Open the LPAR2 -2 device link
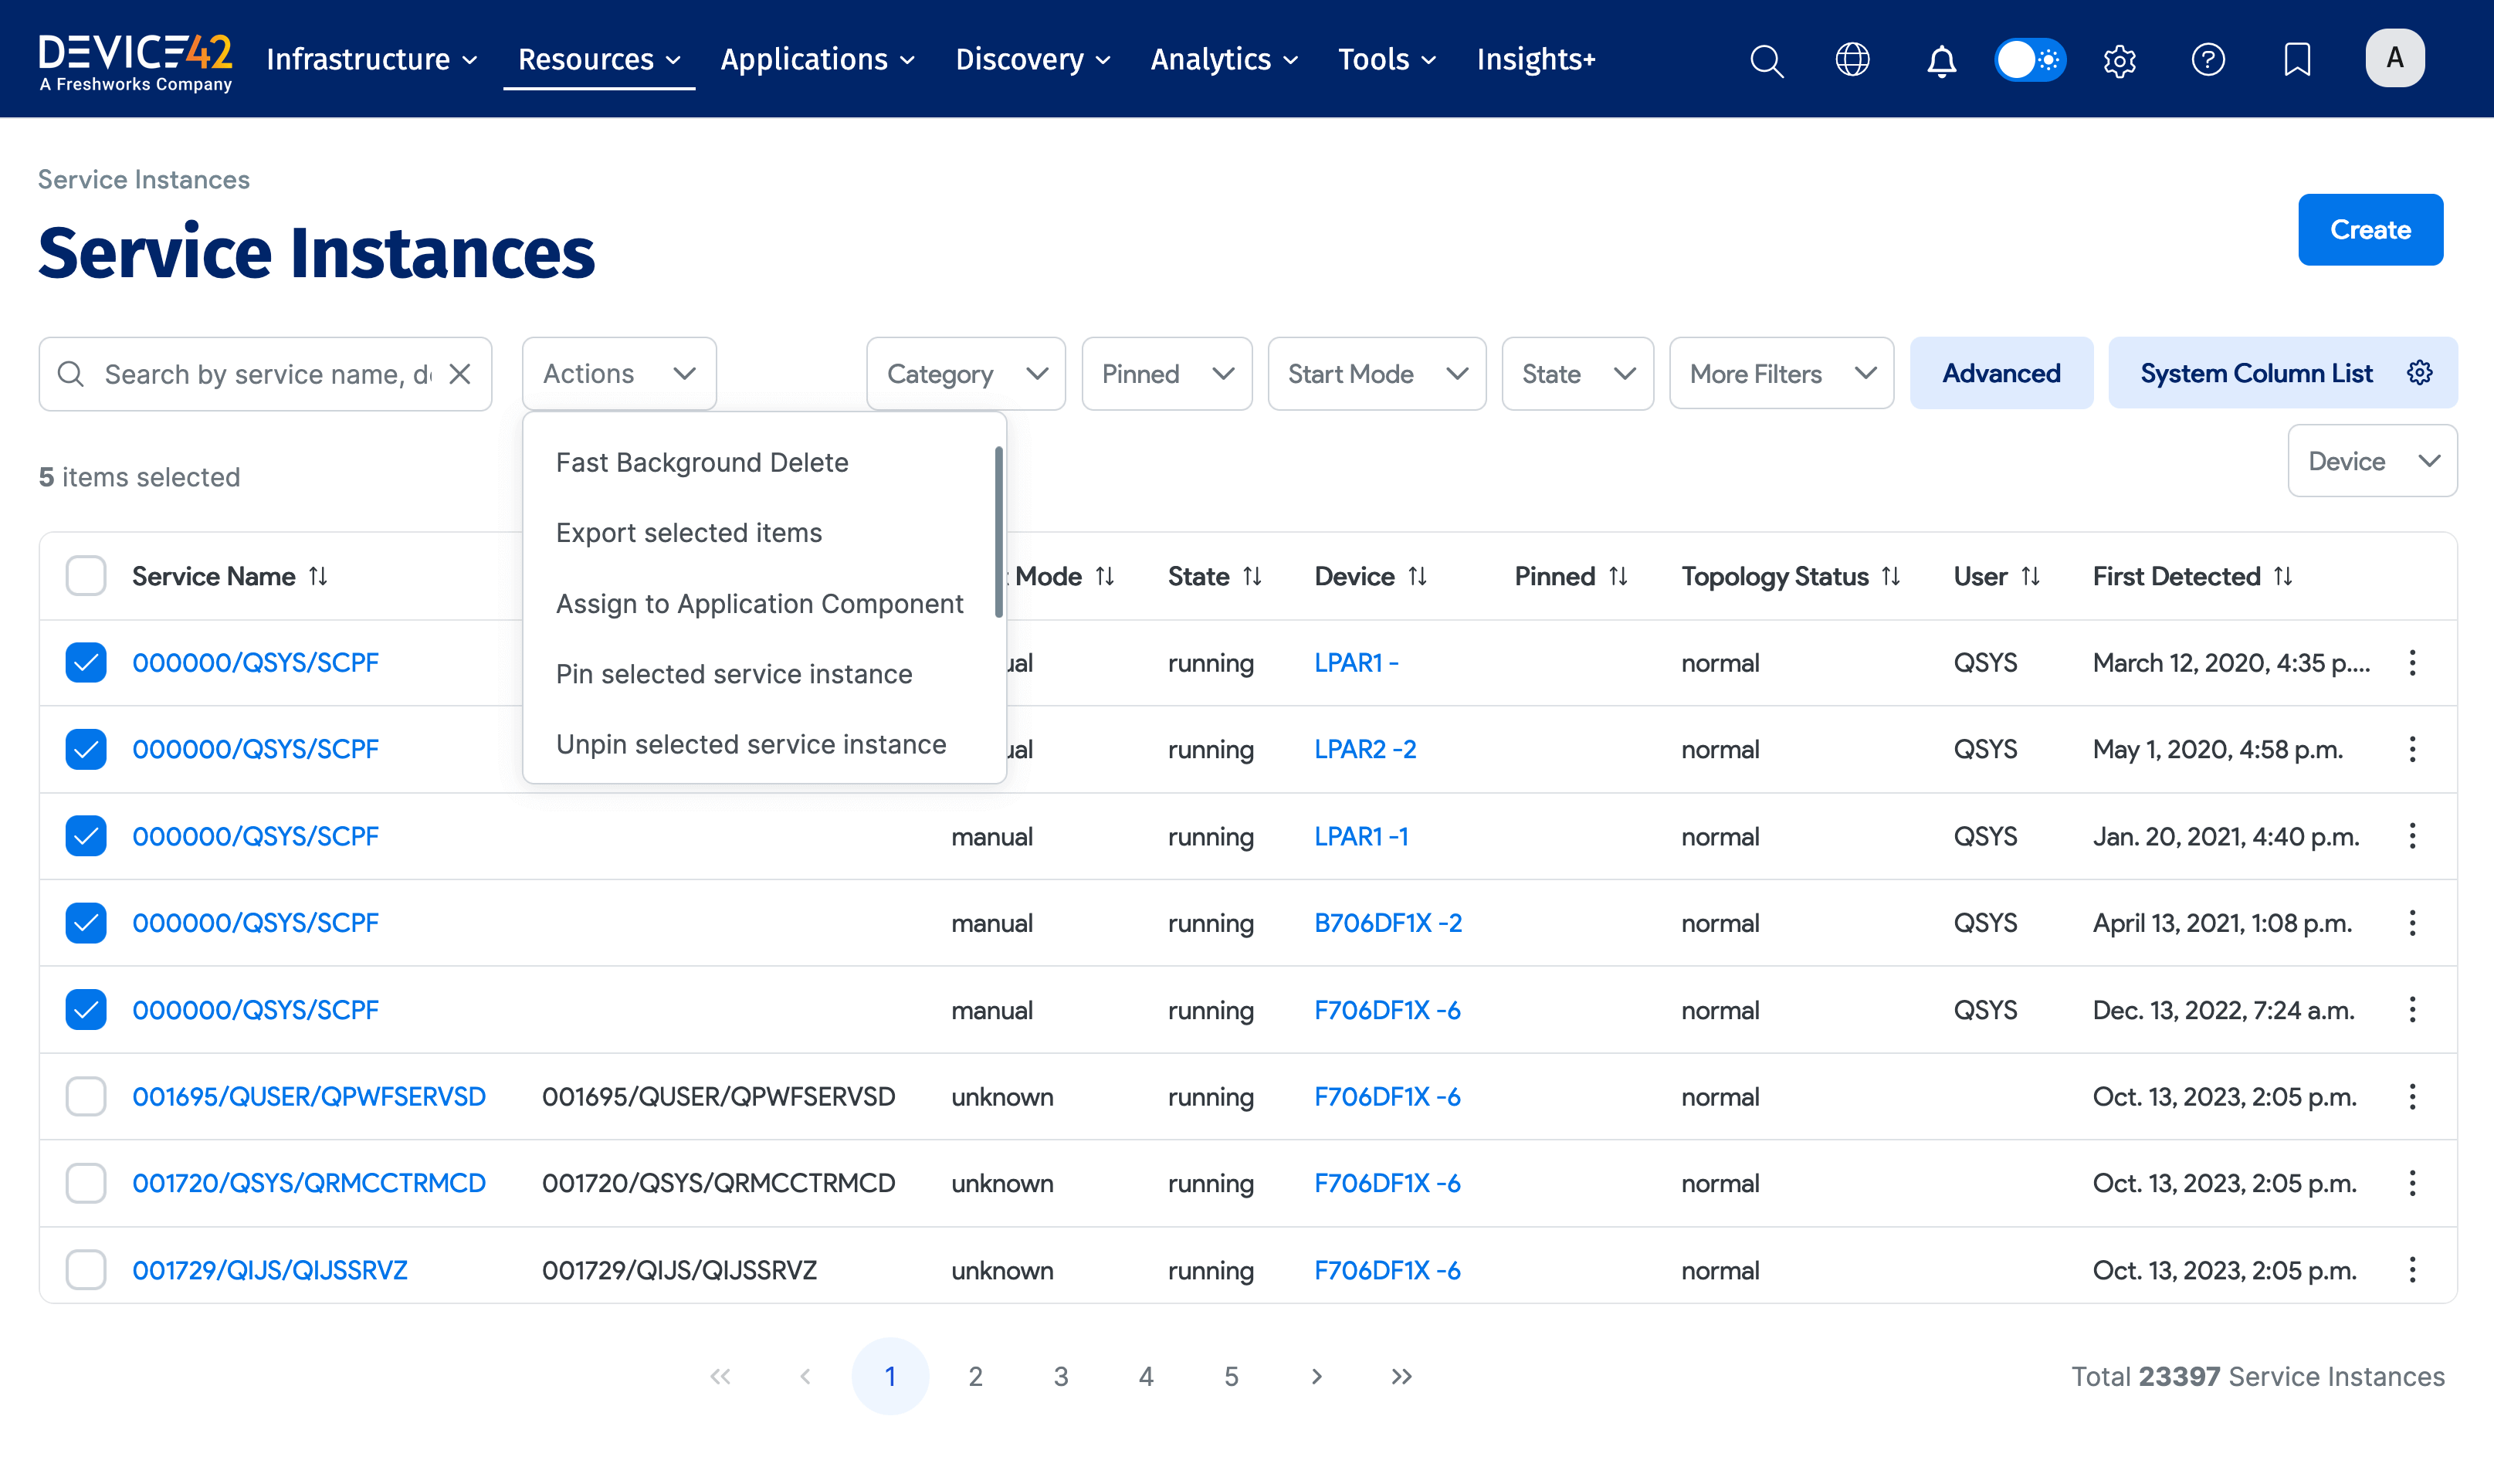 pos(1364,748)
